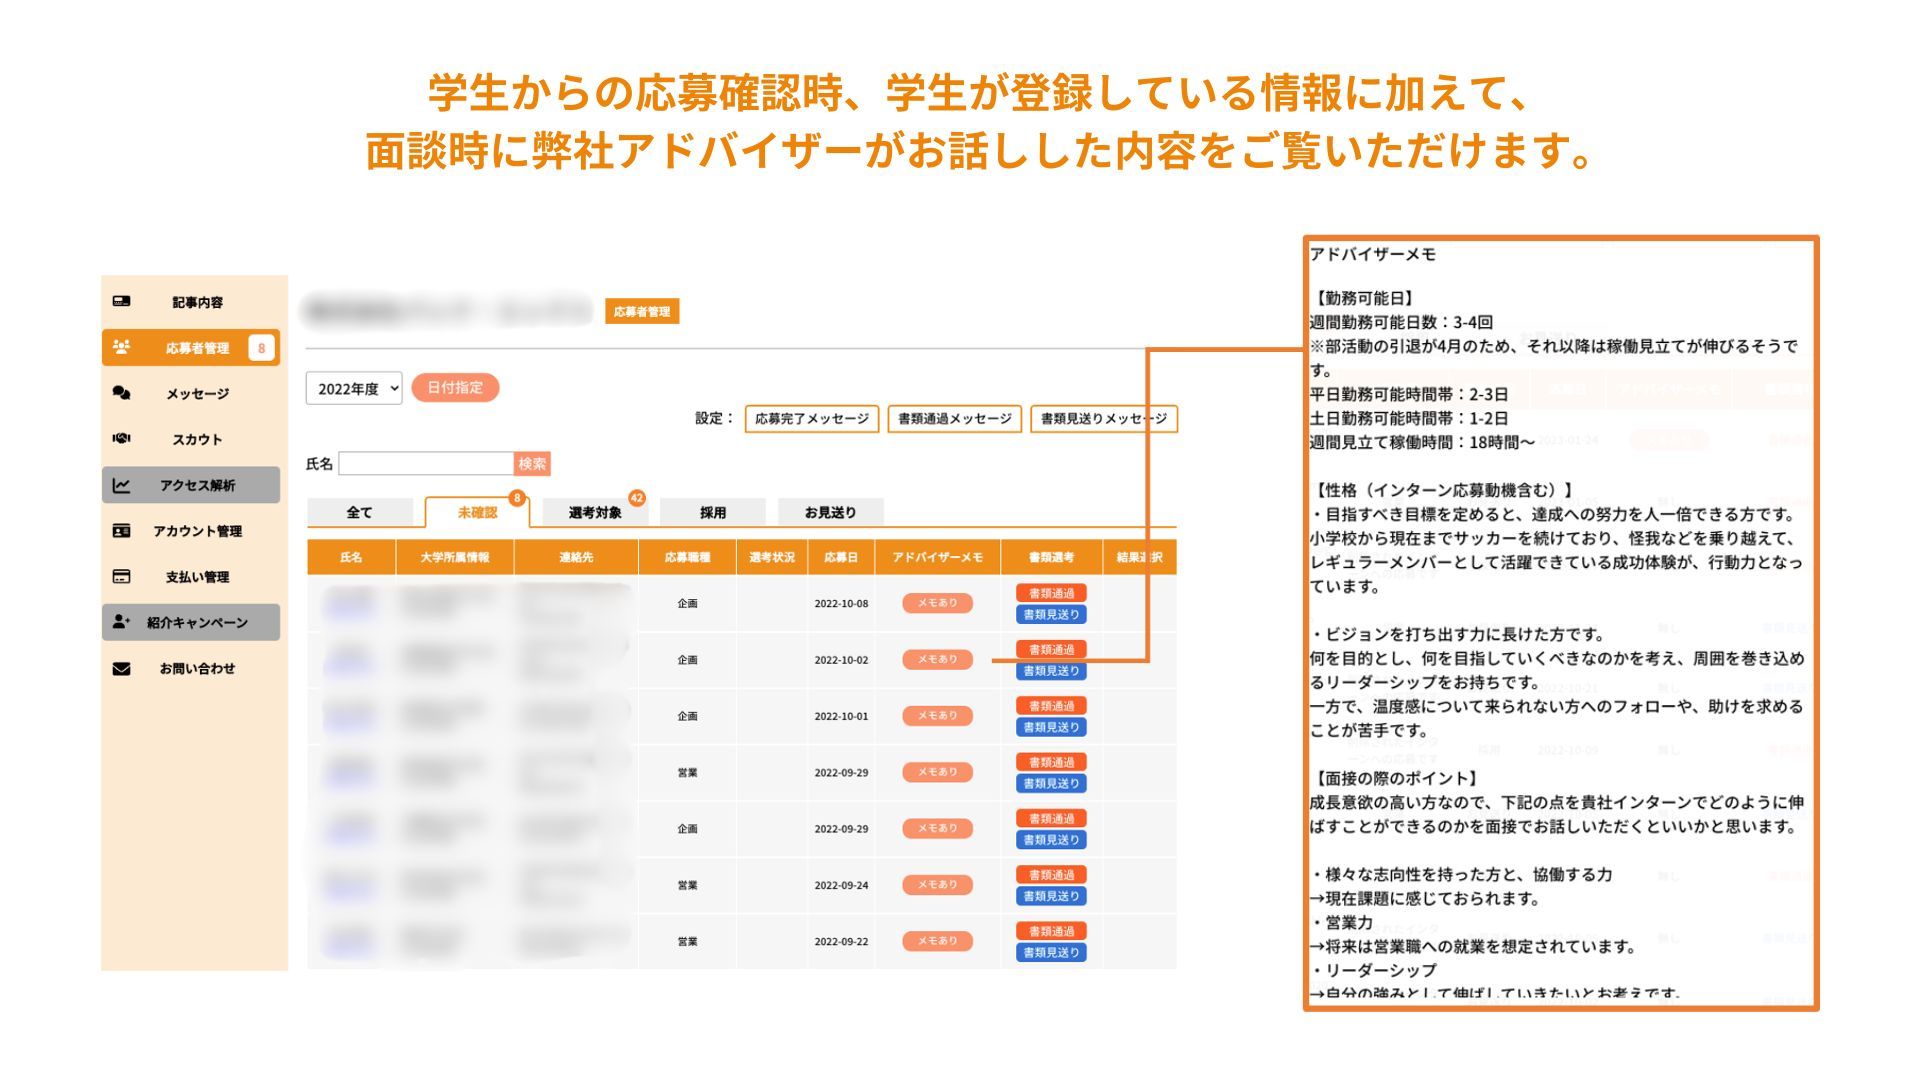Click the 検索 search button
Screen dimensions: 1920x1080
point(532,463)
